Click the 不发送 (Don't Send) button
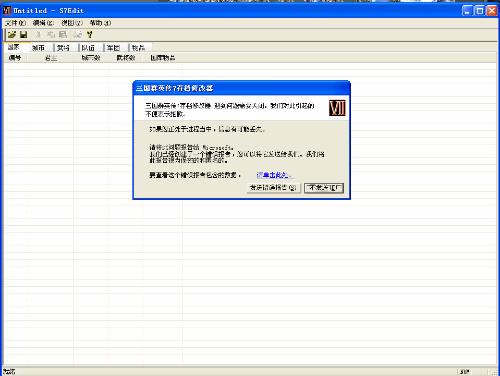500x376 pixels. [x=324, y=188]
